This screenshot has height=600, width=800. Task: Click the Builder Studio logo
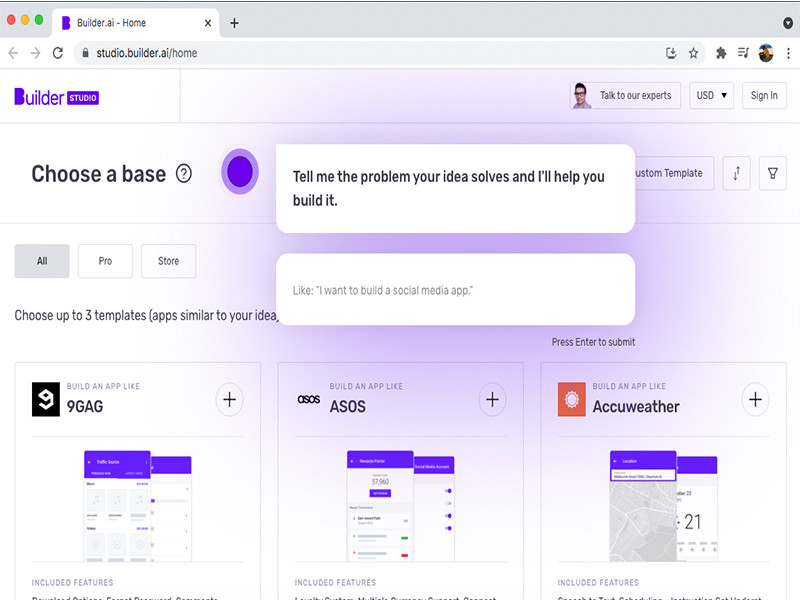click(56, 97)
